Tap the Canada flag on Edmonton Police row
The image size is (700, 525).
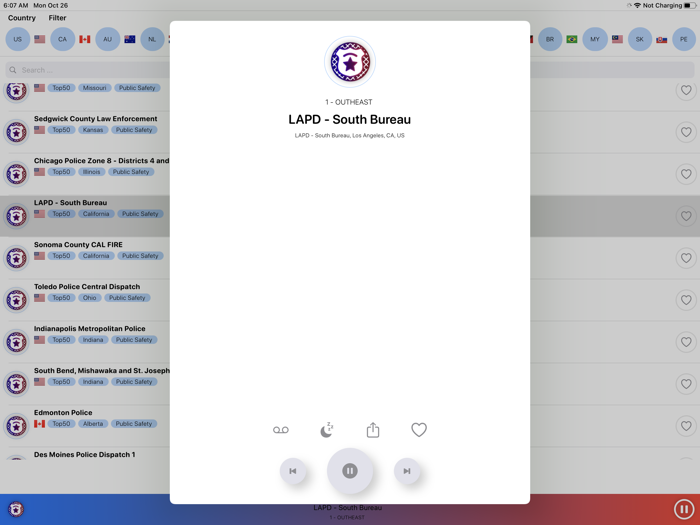40,424
